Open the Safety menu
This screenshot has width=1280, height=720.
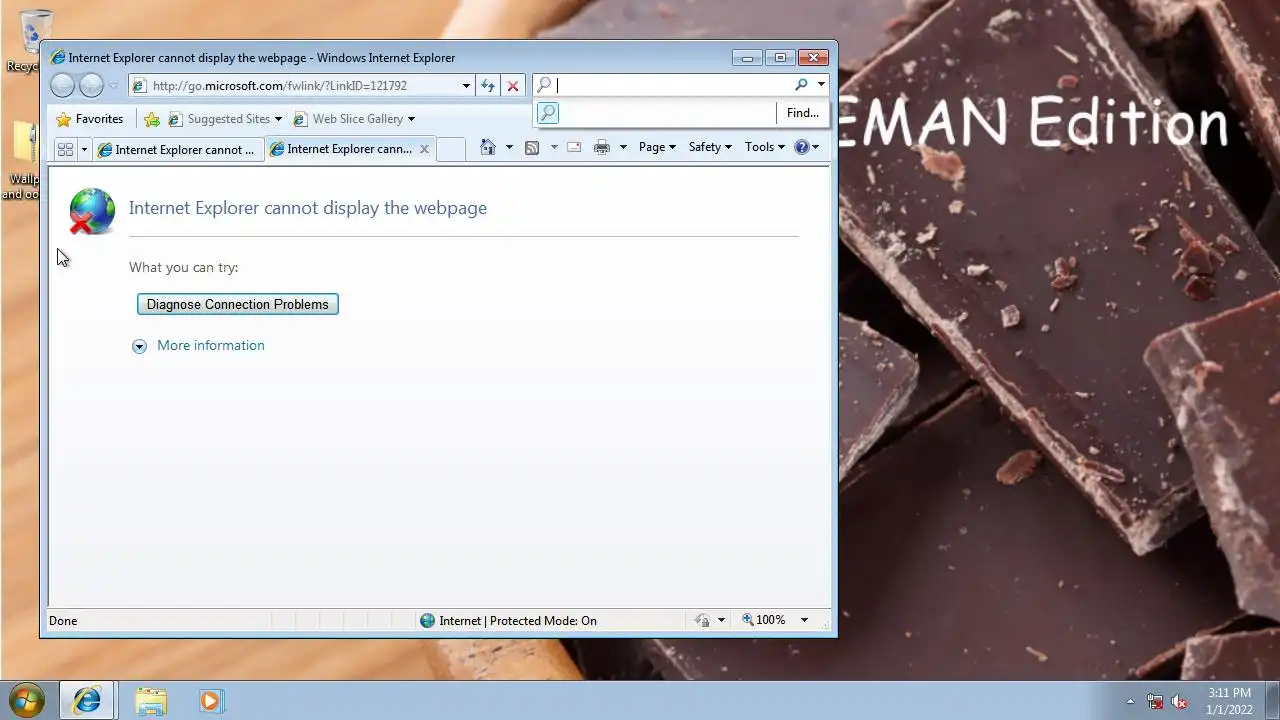pyautogui.click(x=710, y=147)
